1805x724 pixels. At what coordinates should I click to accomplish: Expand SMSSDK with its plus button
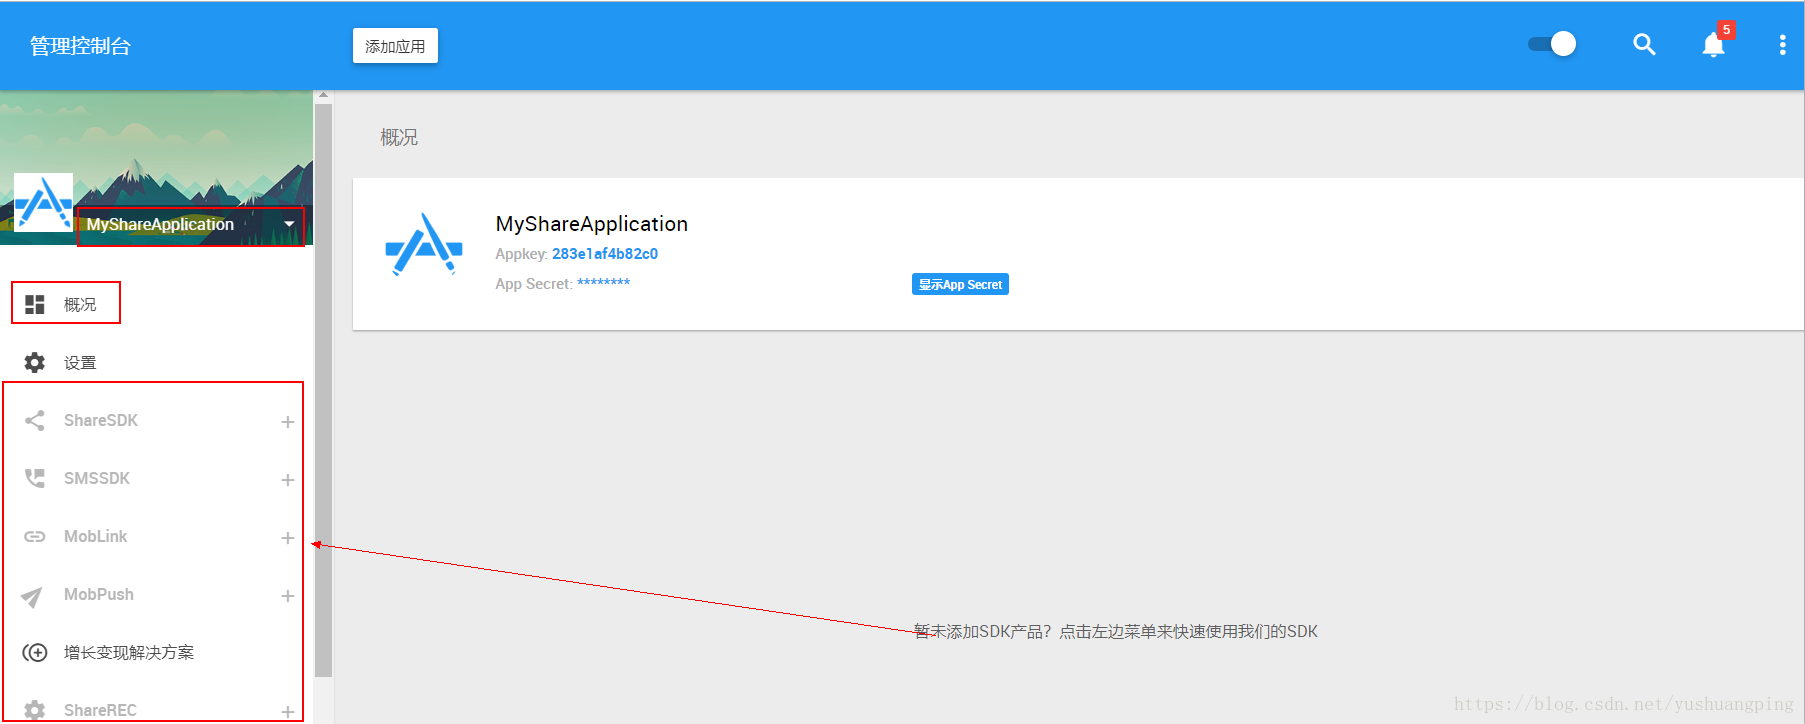pyautogui.click(x=288, y=480)
